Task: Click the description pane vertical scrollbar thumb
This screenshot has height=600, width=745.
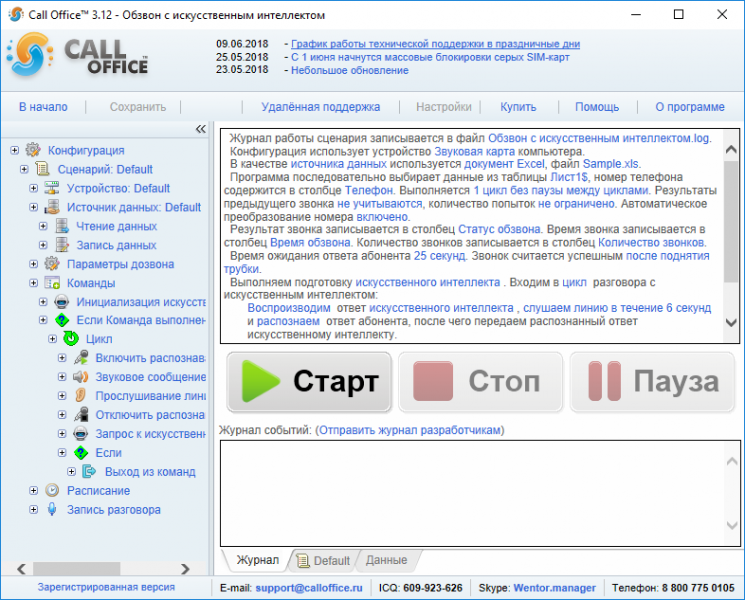Action: [x=731, y=221]
